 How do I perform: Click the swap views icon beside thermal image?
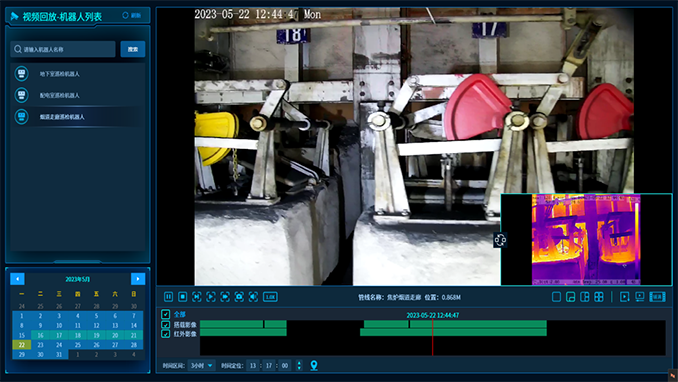click(500, 240)
